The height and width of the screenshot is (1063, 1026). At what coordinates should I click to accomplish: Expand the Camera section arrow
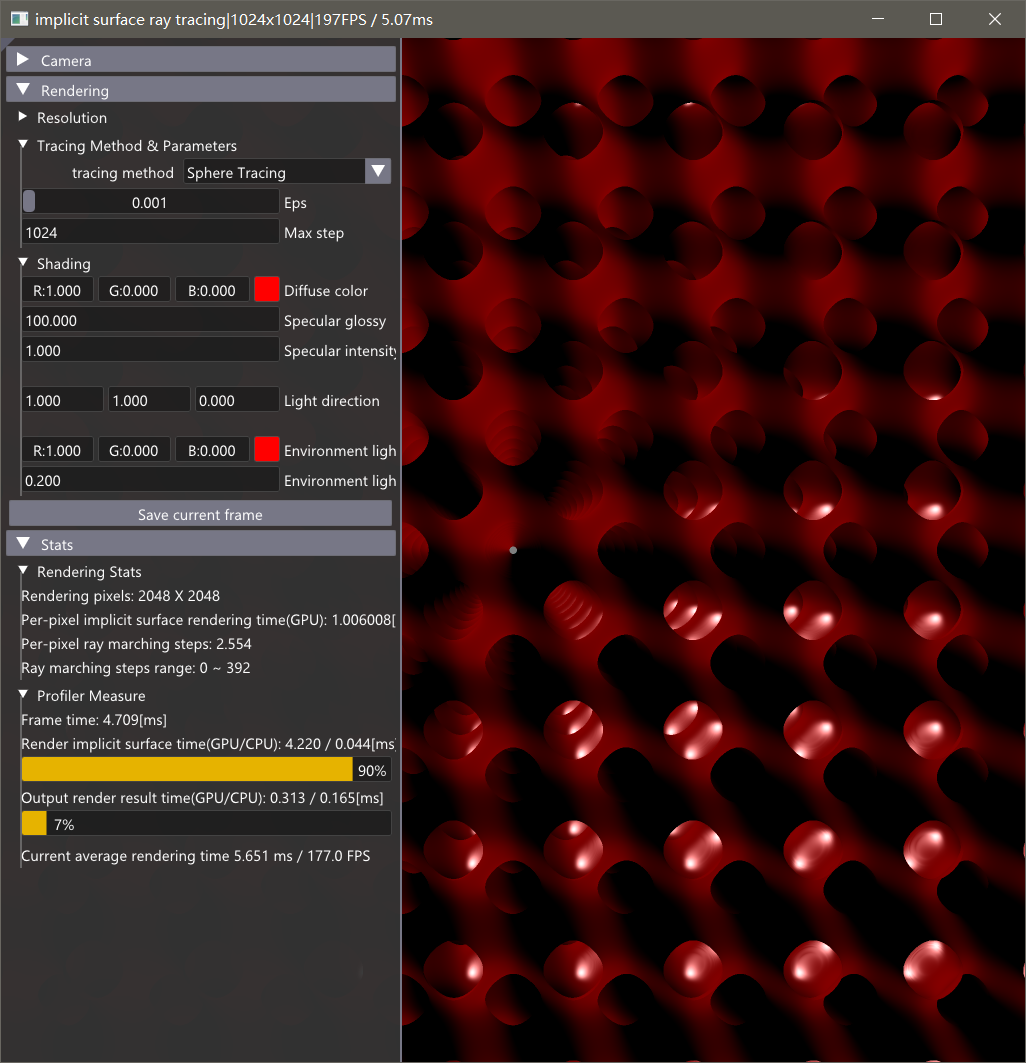point(22,60)
